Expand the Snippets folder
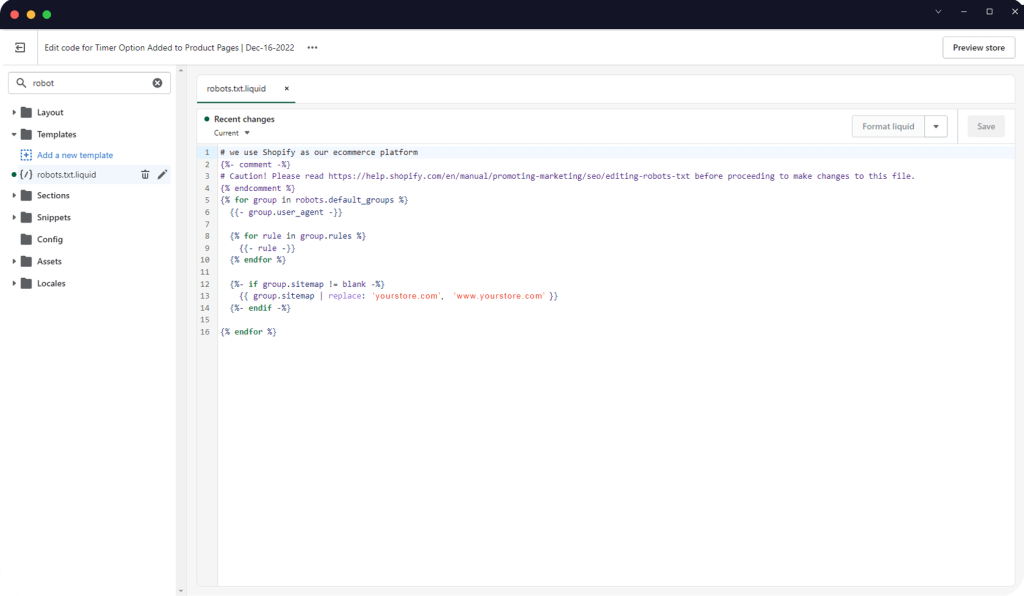 (14, 218)
